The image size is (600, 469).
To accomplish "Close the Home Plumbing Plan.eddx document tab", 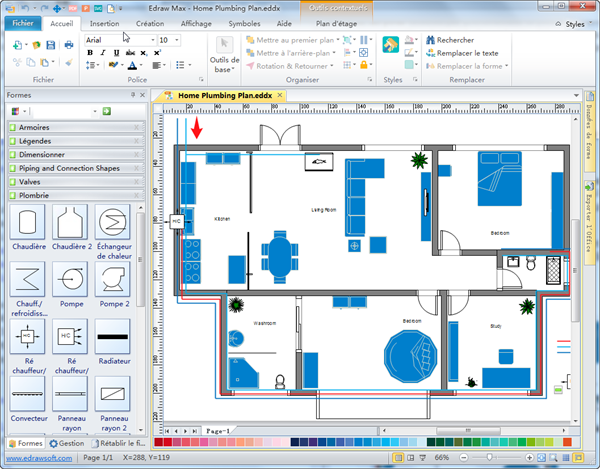I will pyautogui.click(x=280, y=95).
